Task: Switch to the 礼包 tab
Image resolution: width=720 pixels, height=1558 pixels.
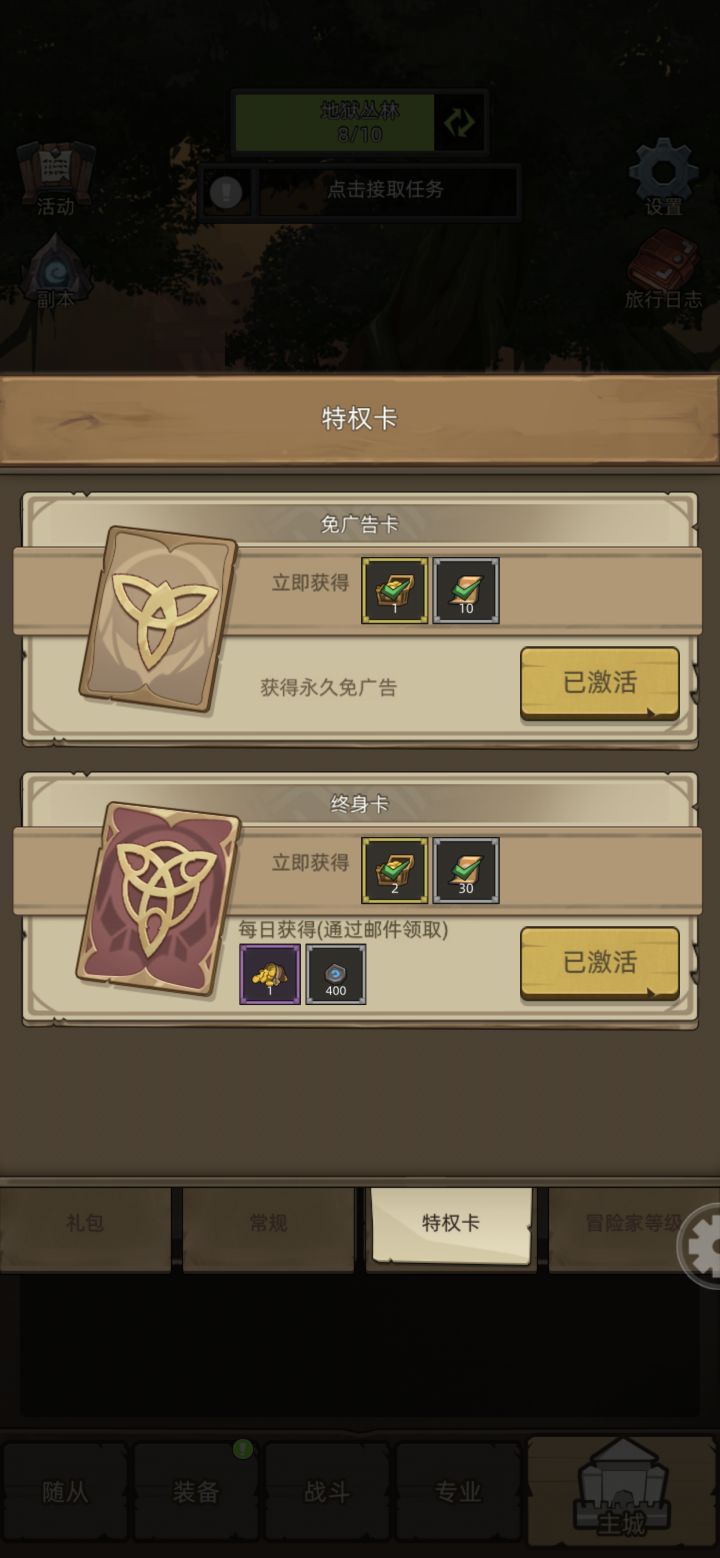Action: pos(85,1224)
